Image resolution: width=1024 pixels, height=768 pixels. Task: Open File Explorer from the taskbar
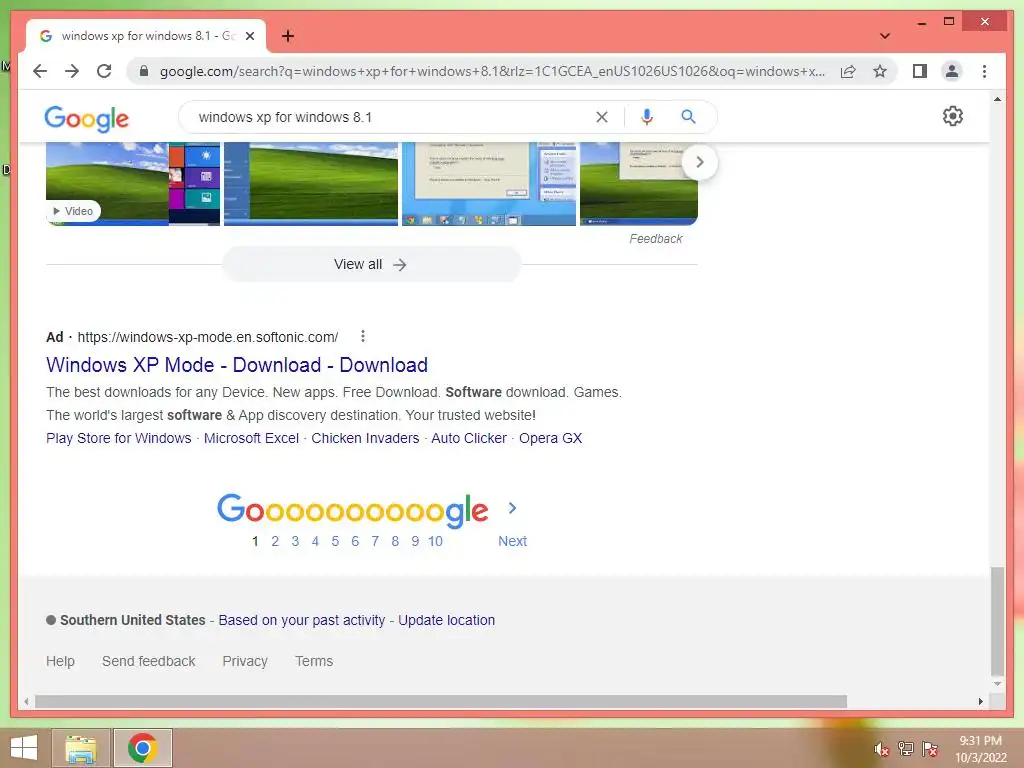[80, 748]
